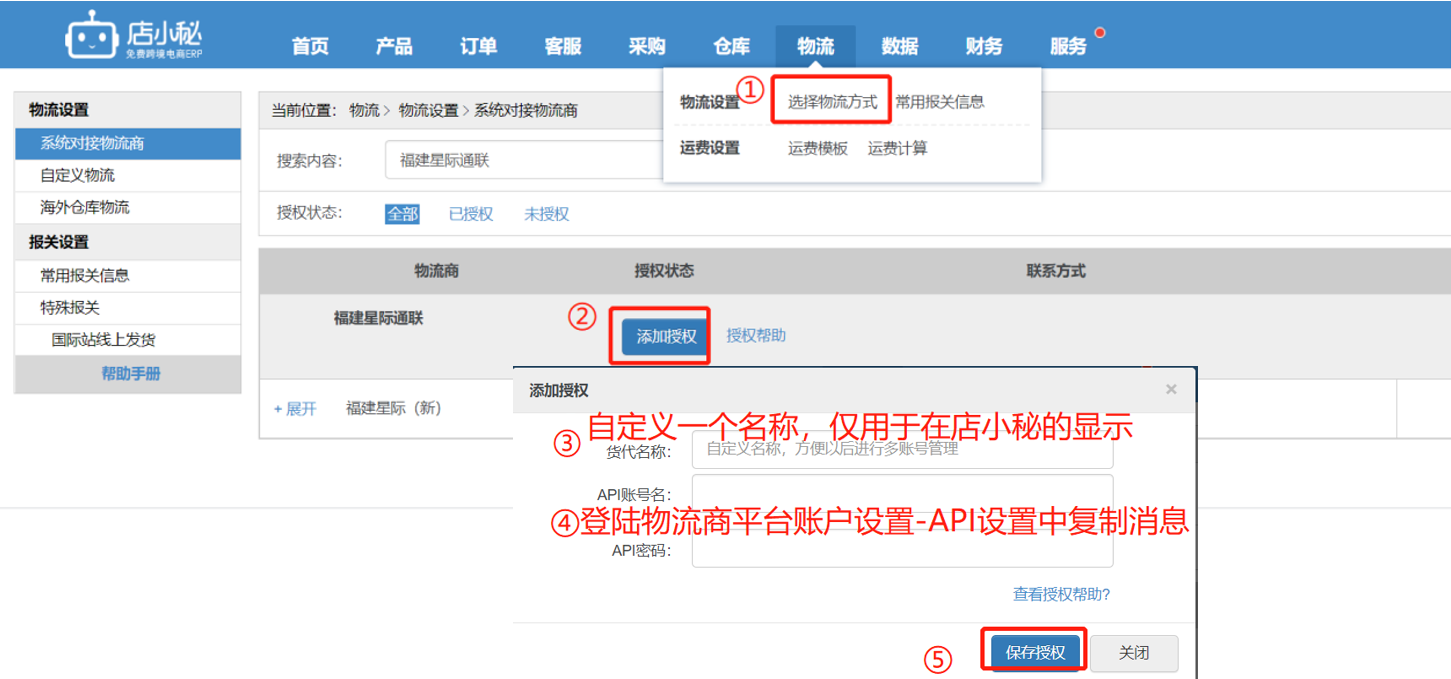Close the 添加授权 dialog with X

coord(1171,390)
